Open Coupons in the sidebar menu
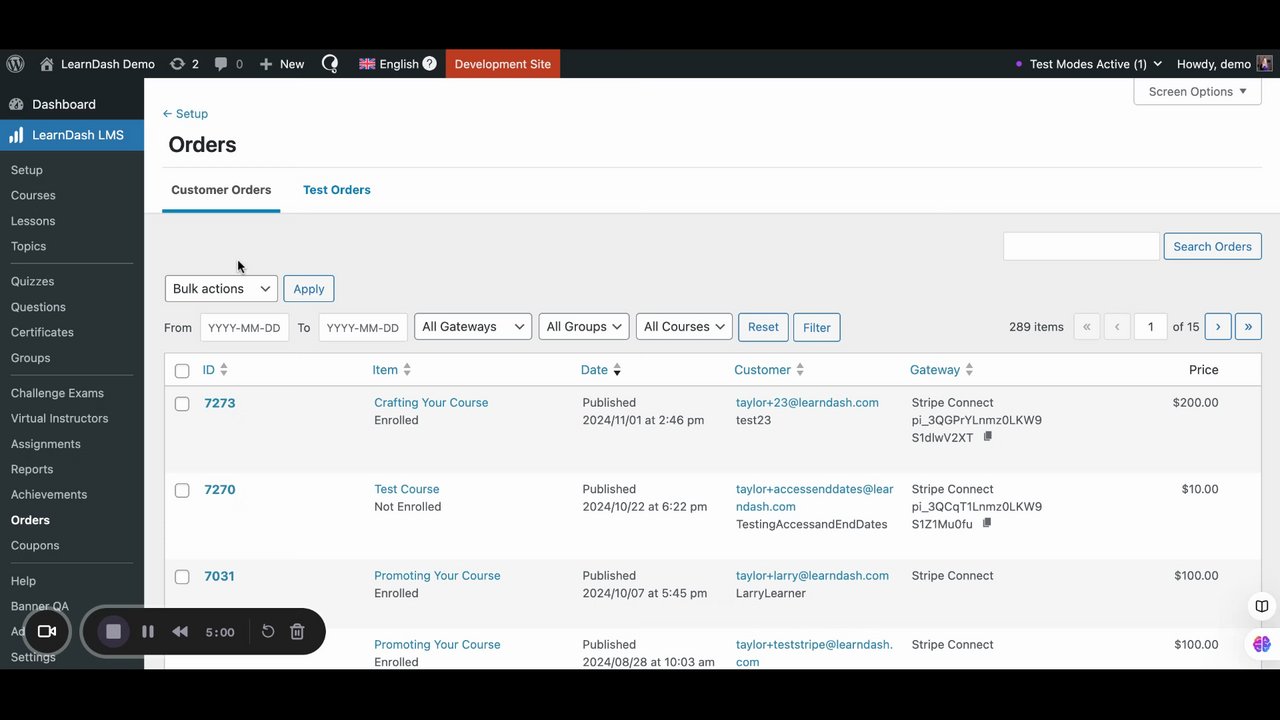The width and height of the screenshot is (1280, 720). [x=35, y=545]
